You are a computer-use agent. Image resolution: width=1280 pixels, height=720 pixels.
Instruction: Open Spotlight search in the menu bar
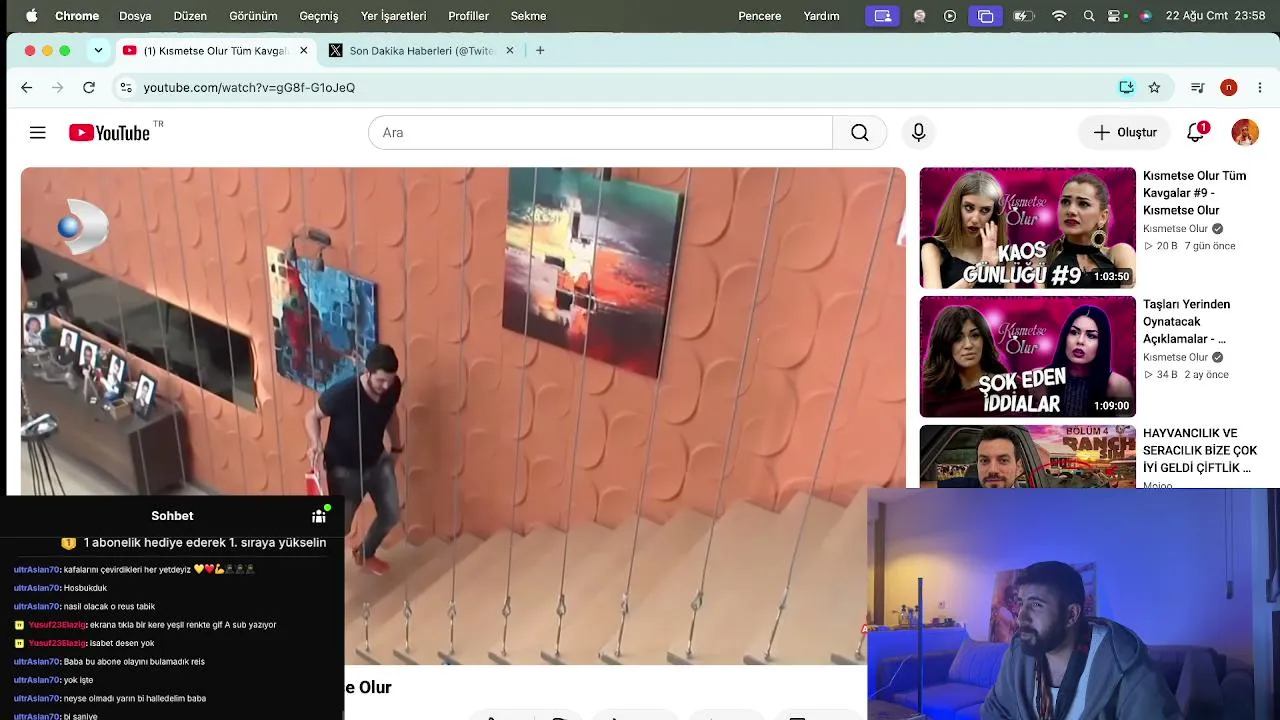pos(1089,16)
